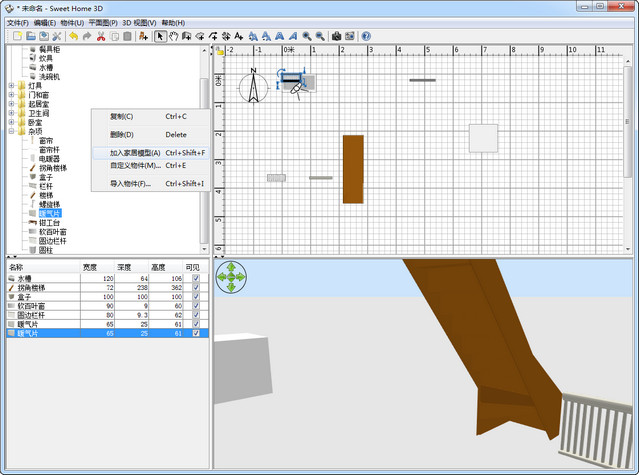The width and height of the screenshot is (639, 475).
Task: Click the Zoom out magnifier icon
Action: [320, 36]
